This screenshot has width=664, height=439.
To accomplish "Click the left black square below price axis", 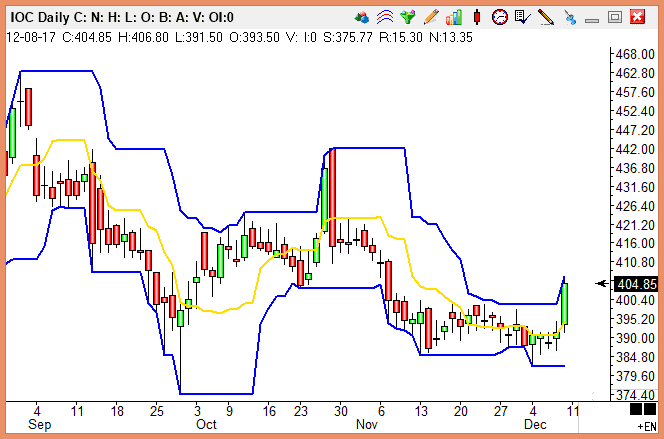I will [x=636, y=409].
